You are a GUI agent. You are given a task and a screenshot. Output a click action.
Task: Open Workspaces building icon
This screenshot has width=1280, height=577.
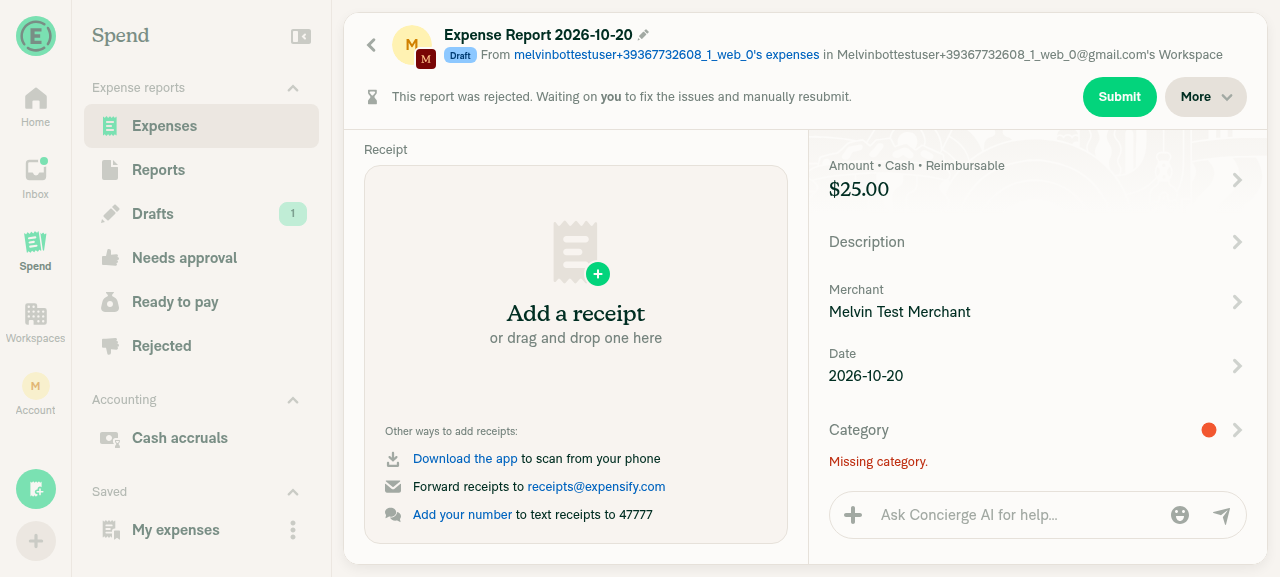35,314
